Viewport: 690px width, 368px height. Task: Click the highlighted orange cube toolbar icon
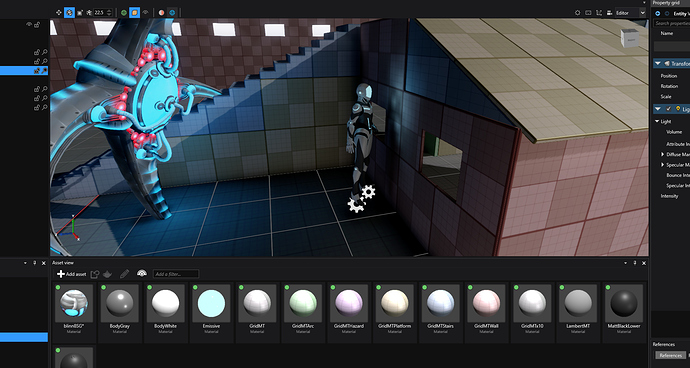pyautogui.click(x=135, y=13)
